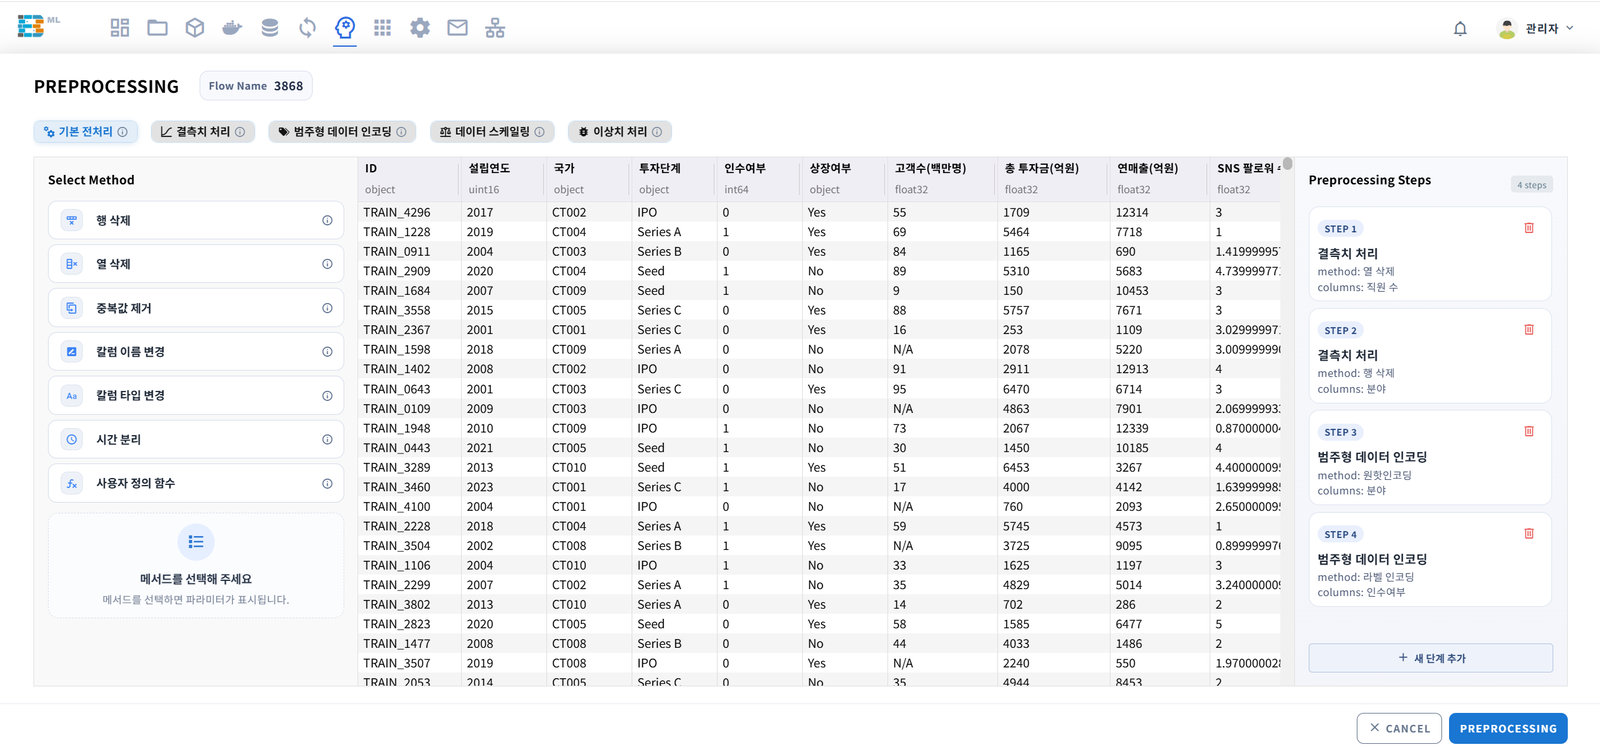Delete STEP 4 with its trash icon
Viewport: 1600px width, 747px height.
tap(1529, 534)
